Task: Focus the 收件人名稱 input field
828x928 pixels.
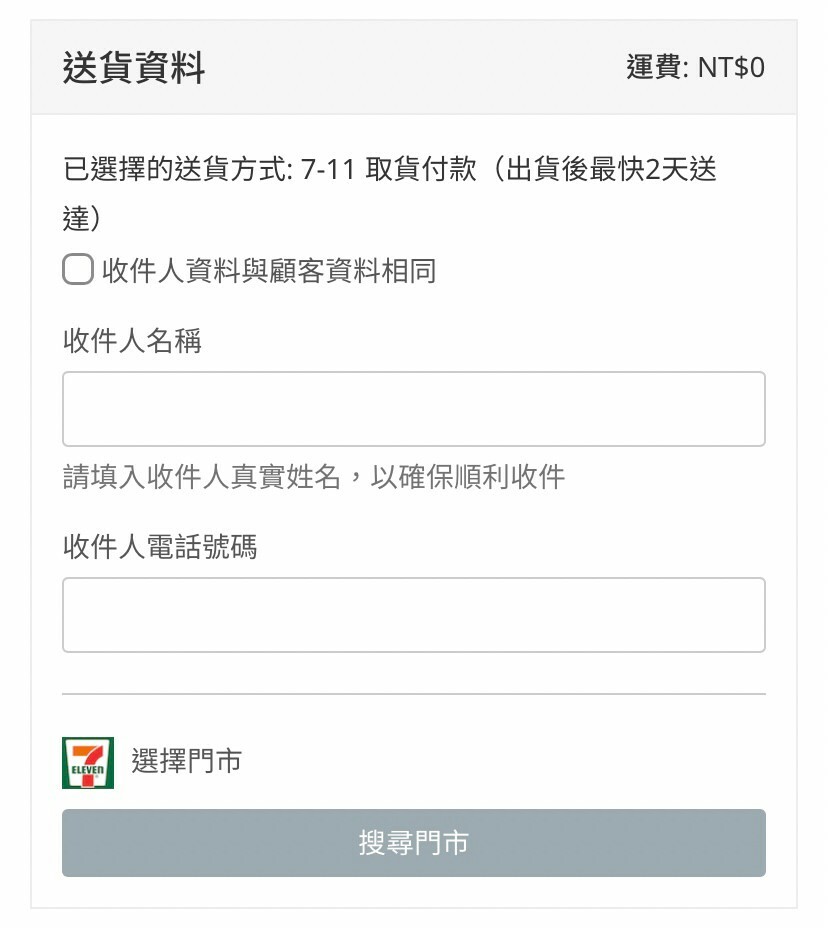Action: tap(414, 409)
